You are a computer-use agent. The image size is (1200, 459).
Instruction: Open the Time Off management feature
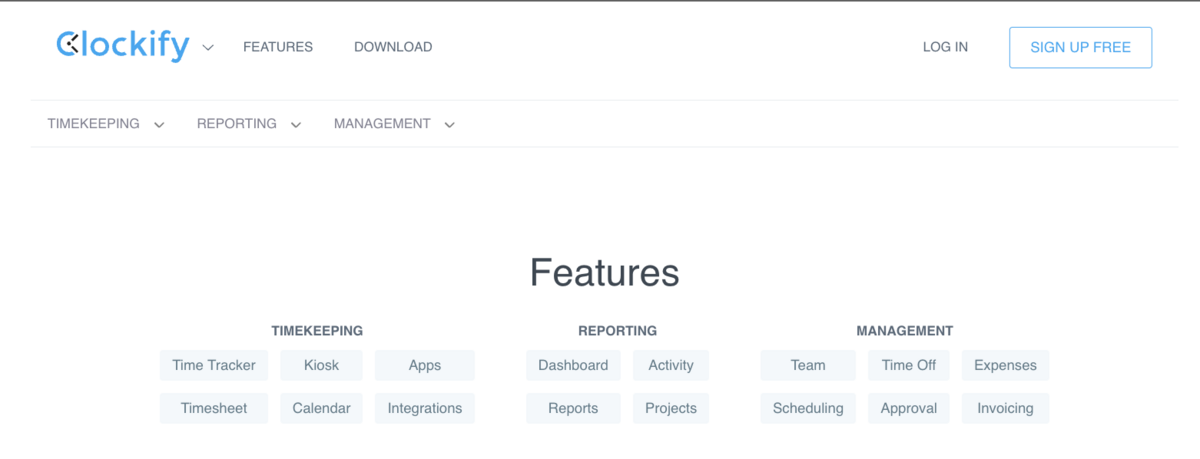(909, 365)
